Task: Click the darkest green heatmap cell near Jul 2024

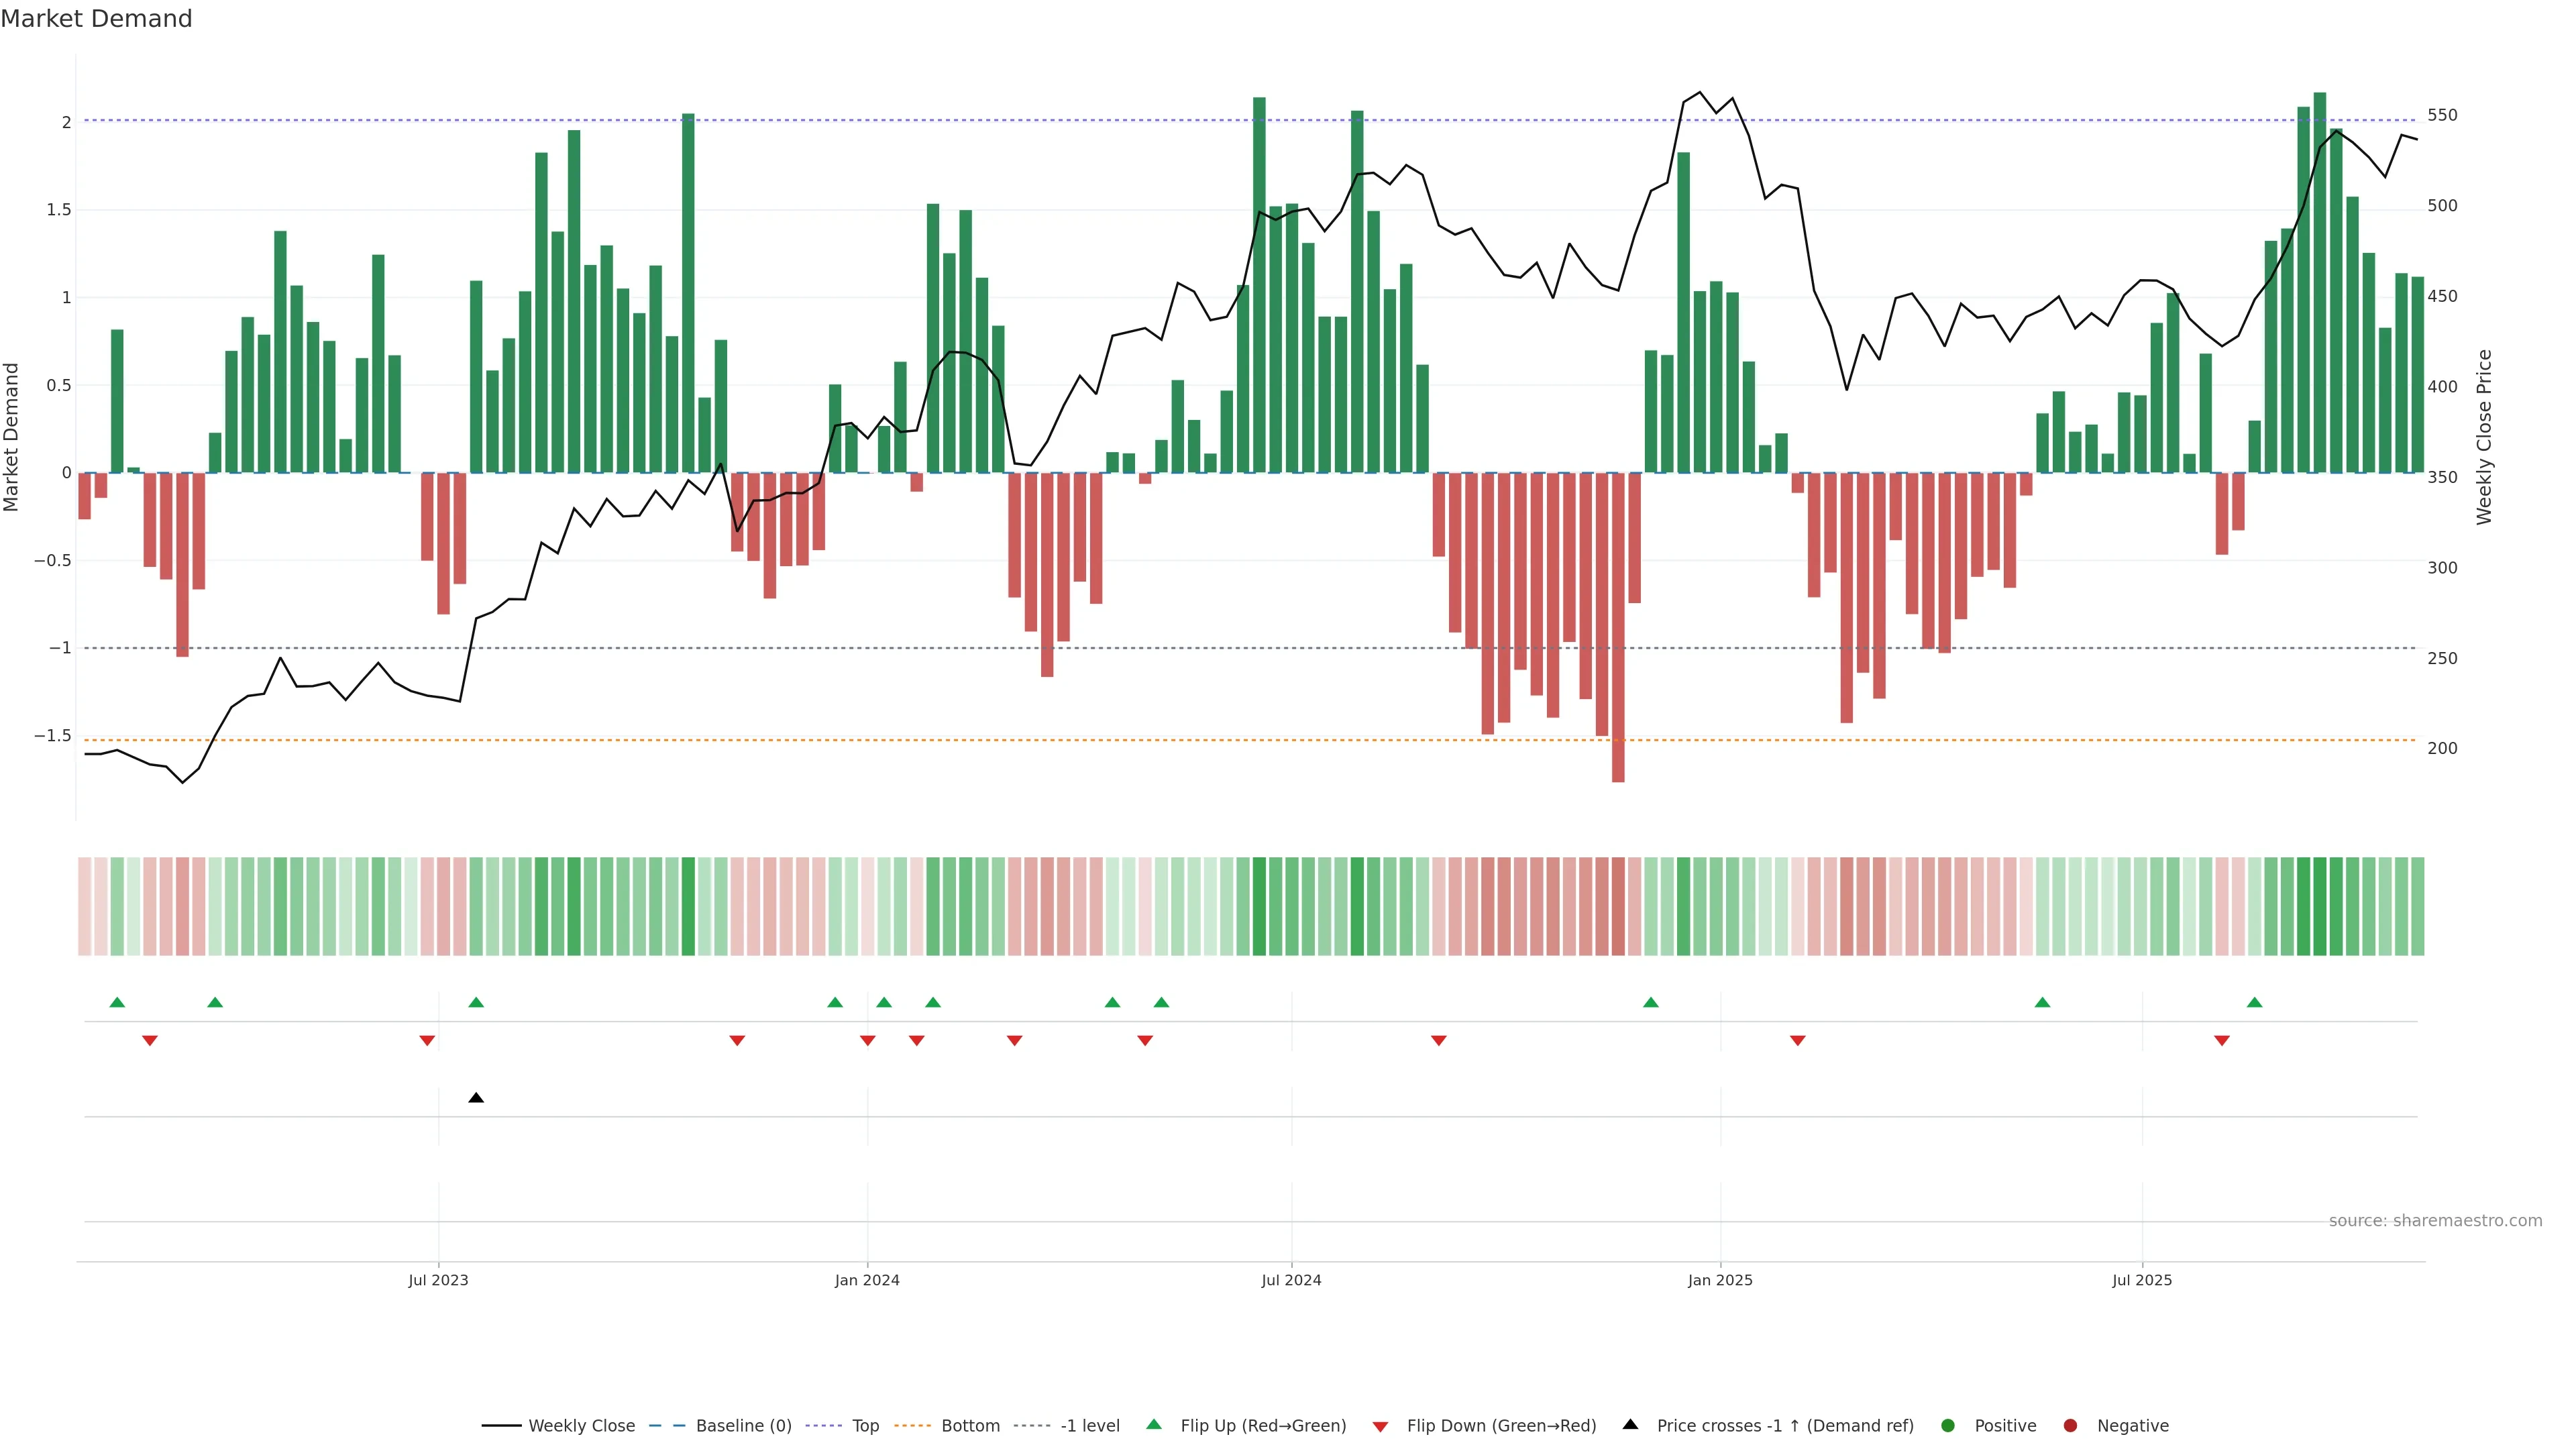Action: click(x=1259, y=906)
